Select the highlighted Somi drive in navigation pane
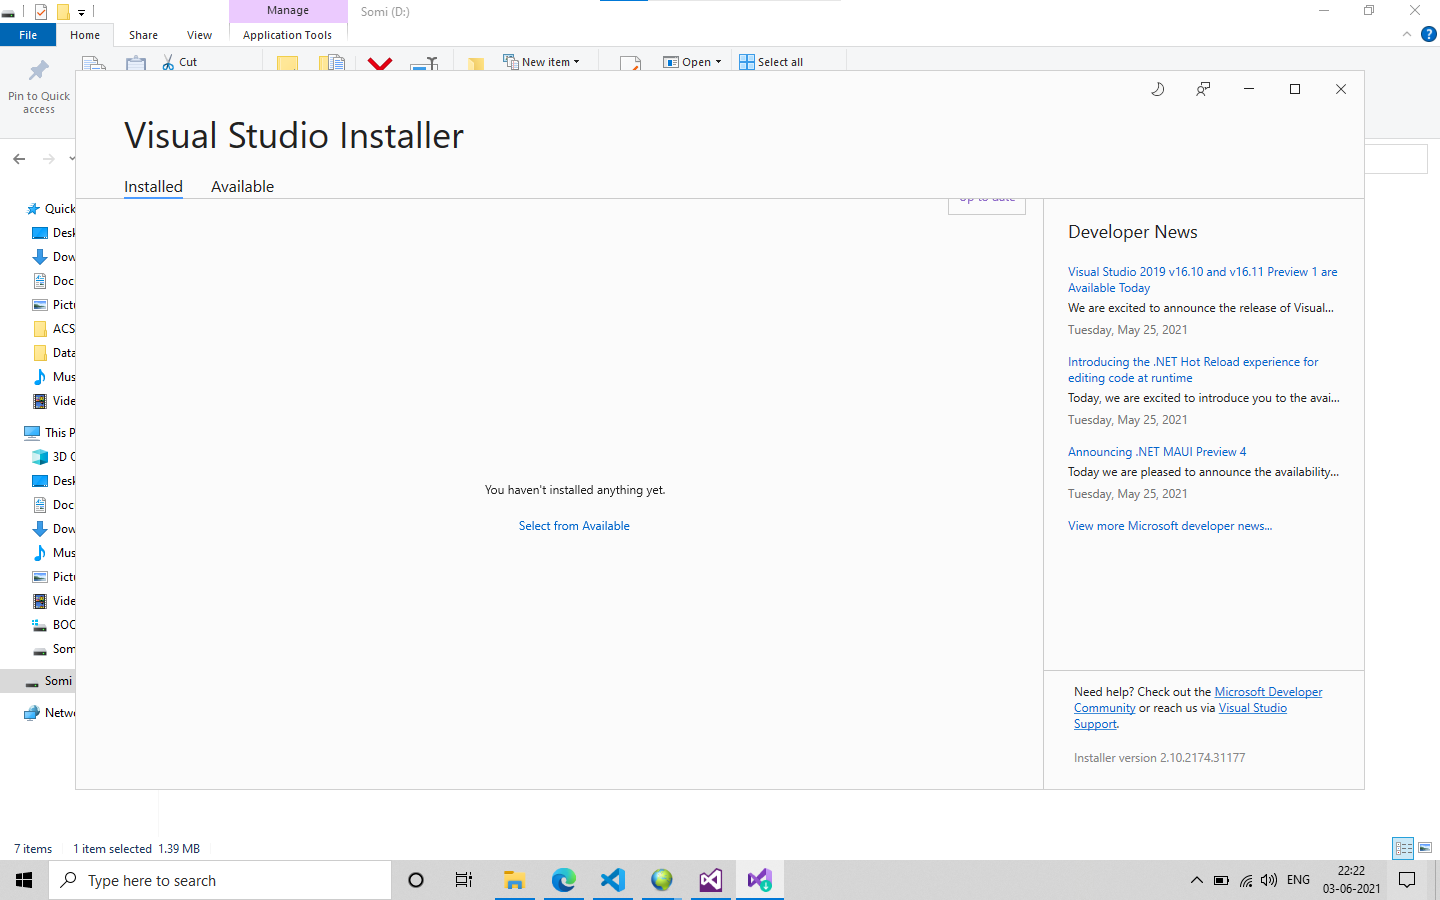Viewport: 1440px width, 900px height. (38, 681)
